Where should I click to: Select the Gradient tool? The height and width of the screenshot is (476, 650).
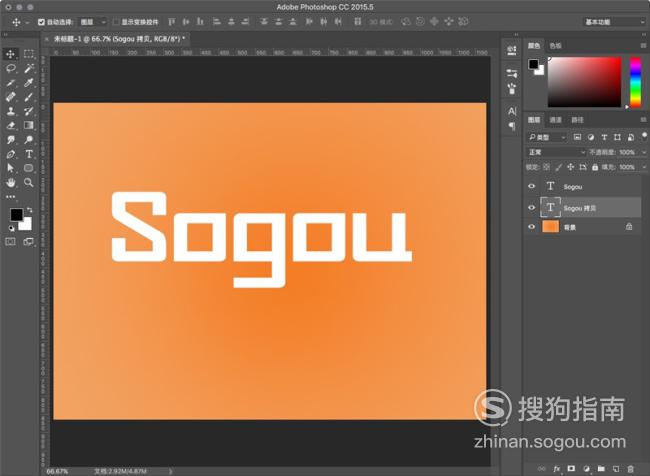tap(29, 125)
